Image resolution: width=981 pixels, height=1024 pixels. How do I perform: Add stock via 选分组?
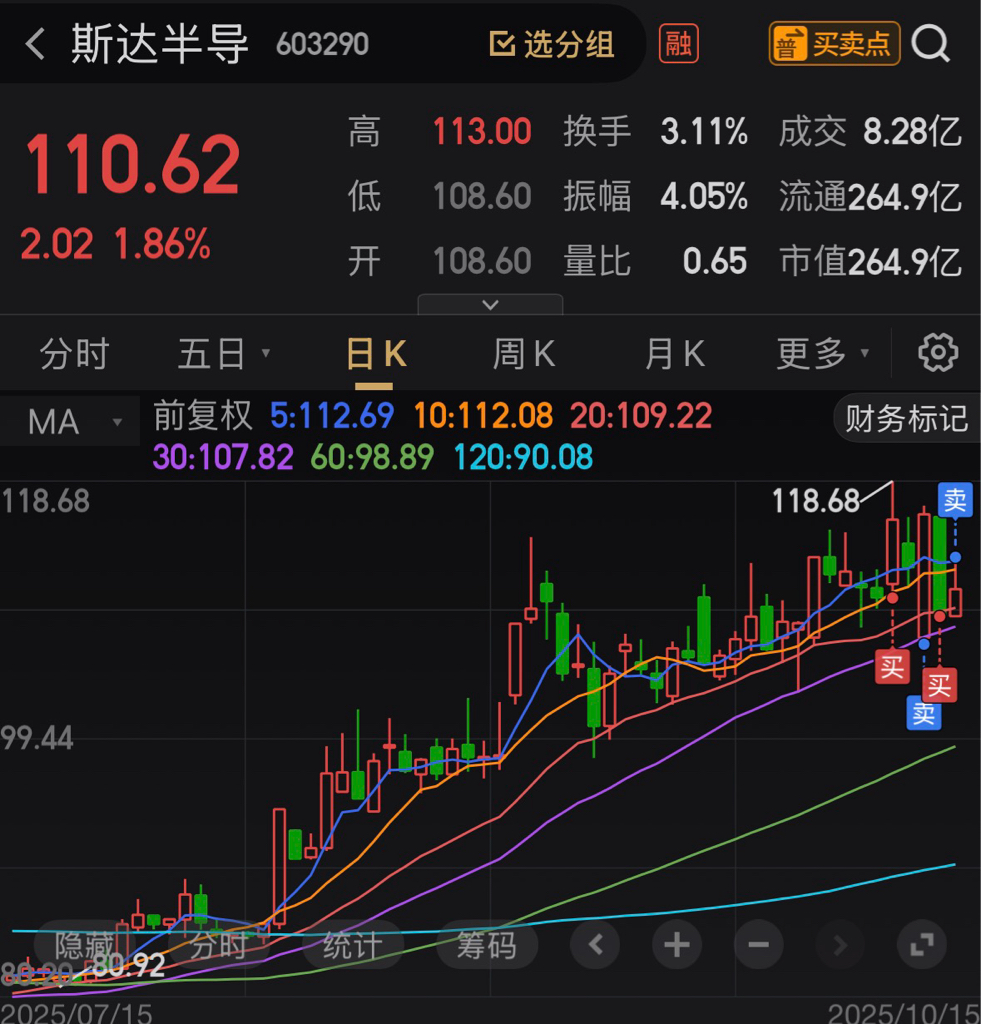(552, 44)
